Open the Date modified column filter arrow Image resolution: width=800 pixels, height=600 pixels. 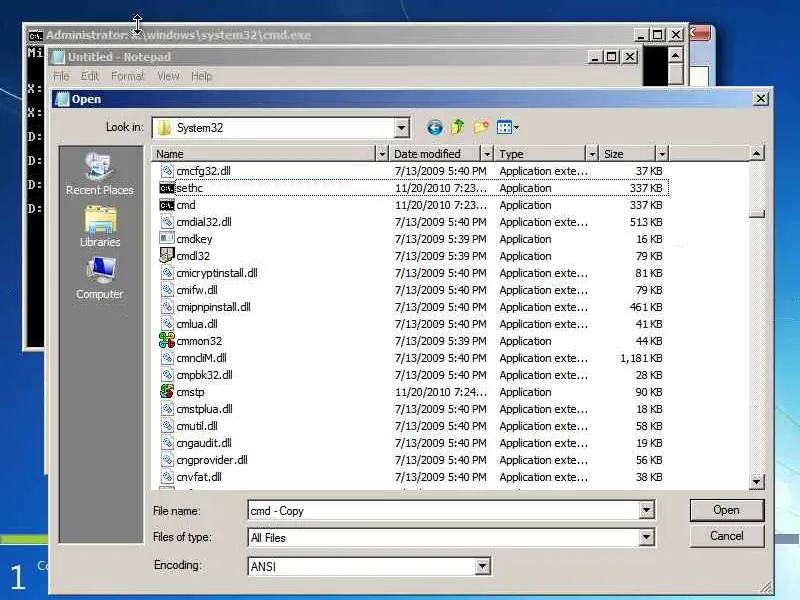487,154
